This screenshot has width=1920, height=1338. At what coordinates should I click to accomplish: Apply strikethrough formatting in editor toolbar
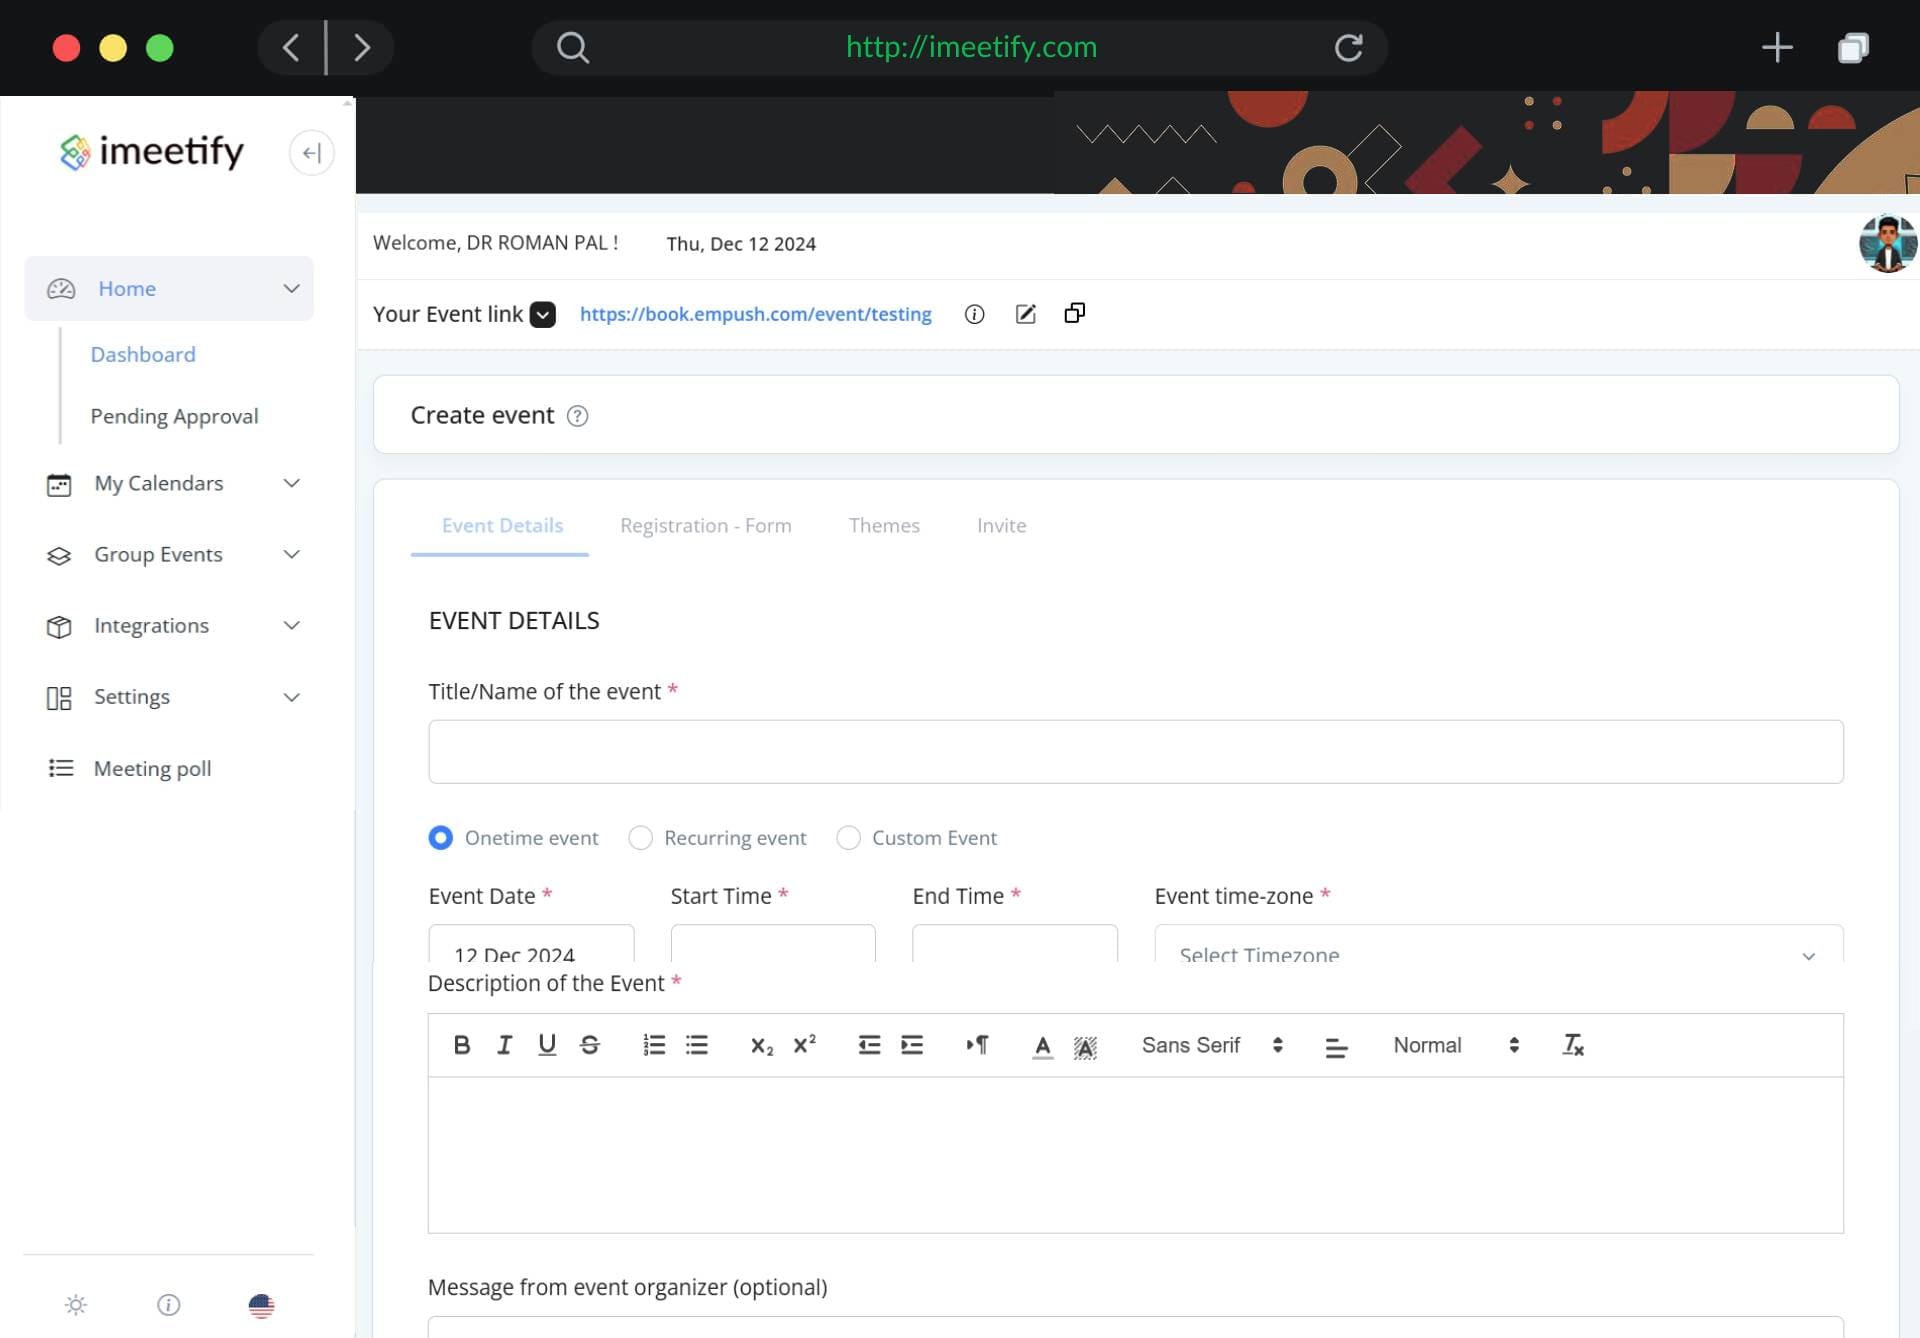click(589, 1045)
